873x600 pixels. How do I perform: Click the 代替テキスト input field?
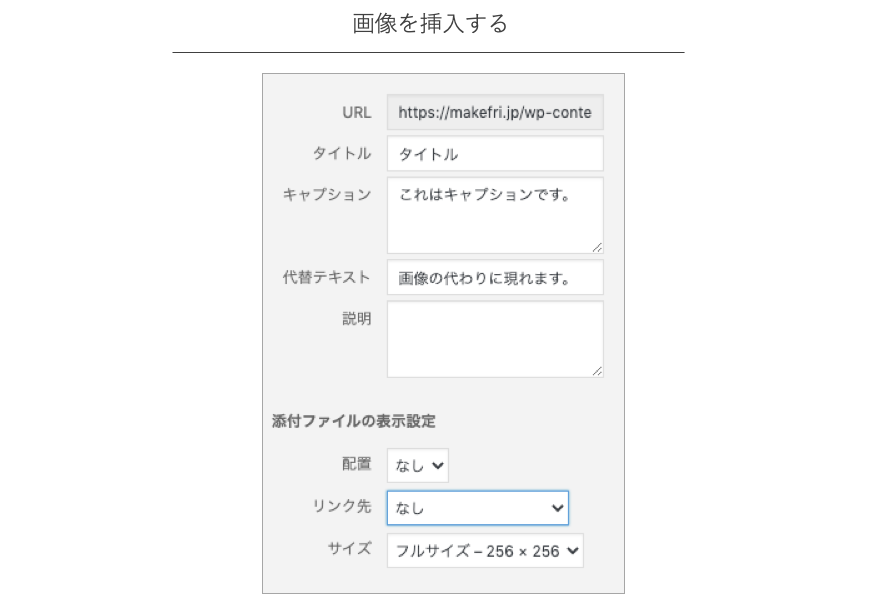coord(495,278)
